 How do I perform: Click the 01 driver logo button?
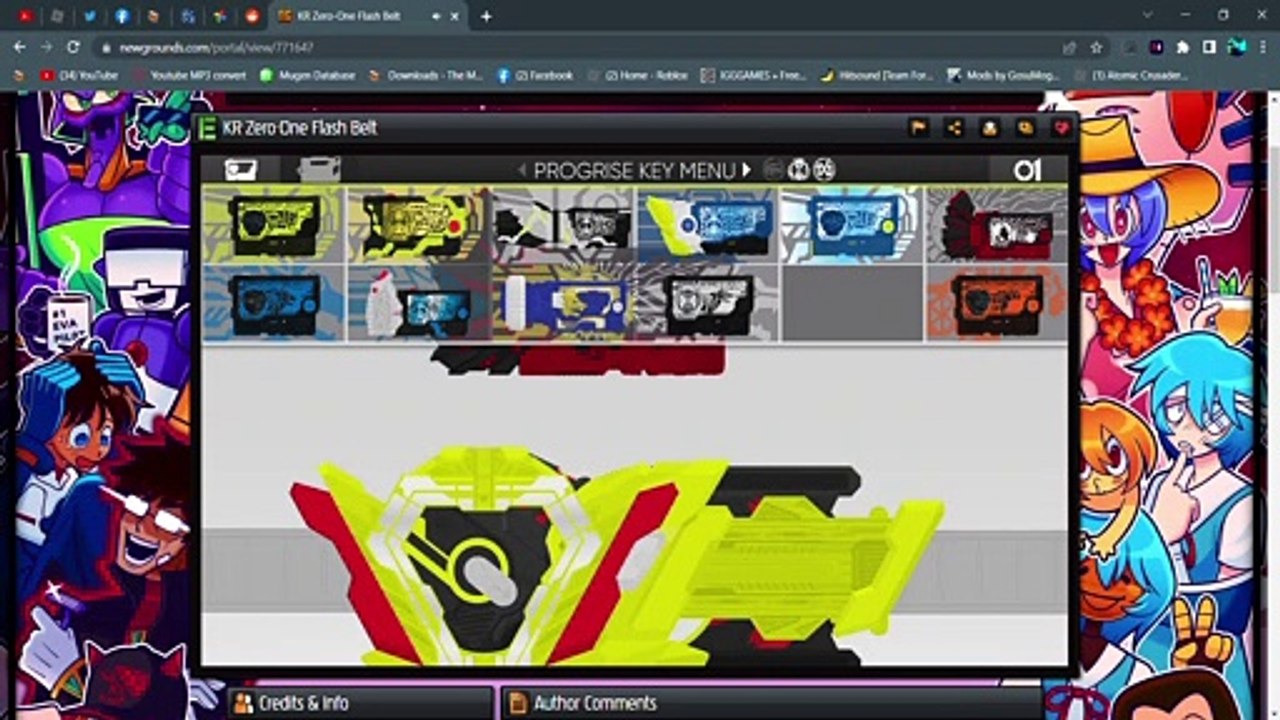pos(1026,170)
